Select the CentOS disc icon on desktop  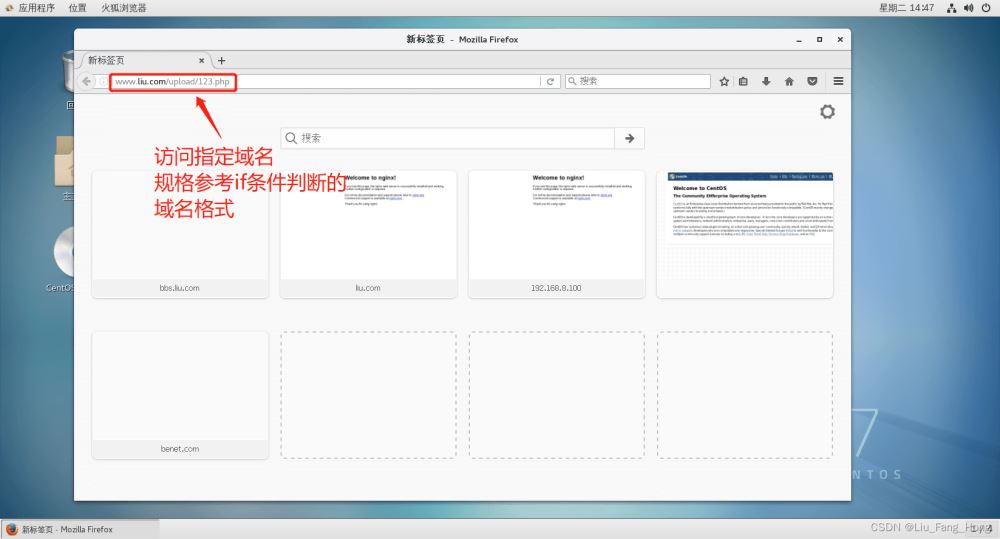pos(64,252)
